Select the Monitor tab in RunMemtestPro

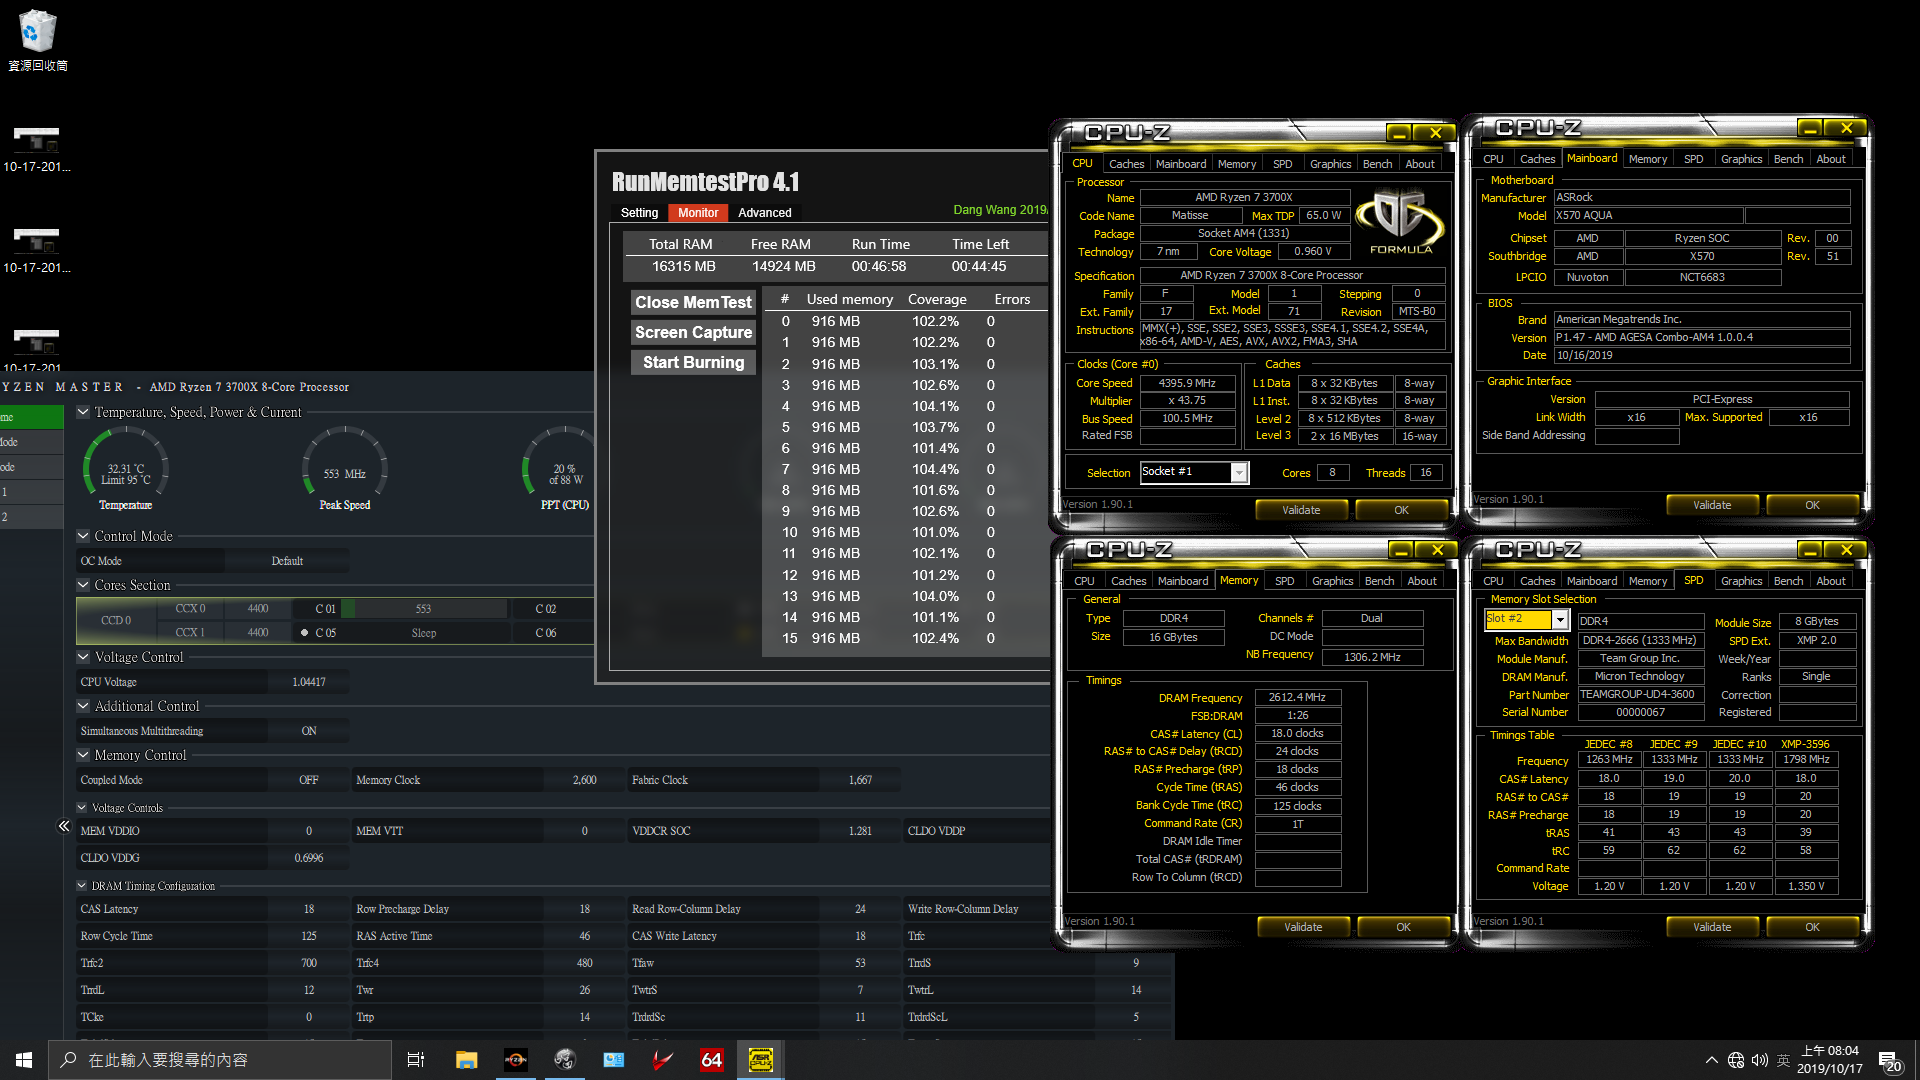click(698, 213)
